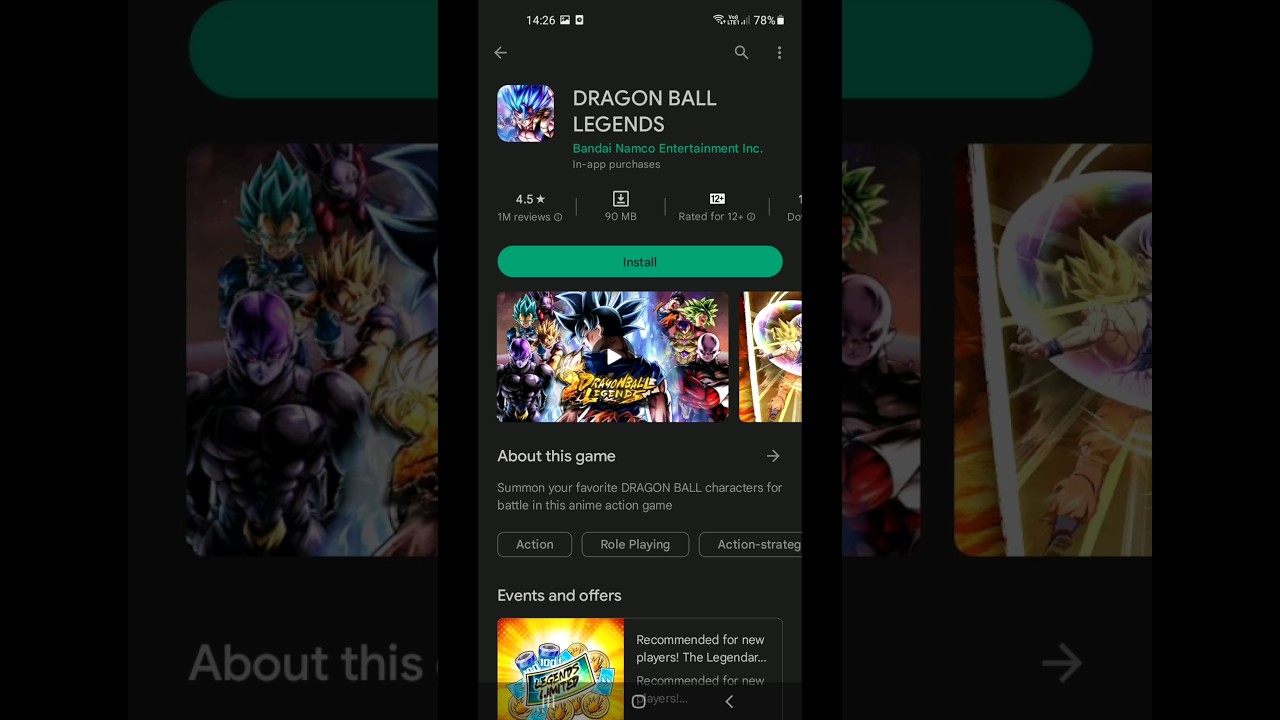
Task: Open the About this game arrow
Action: tap(773, 456)
